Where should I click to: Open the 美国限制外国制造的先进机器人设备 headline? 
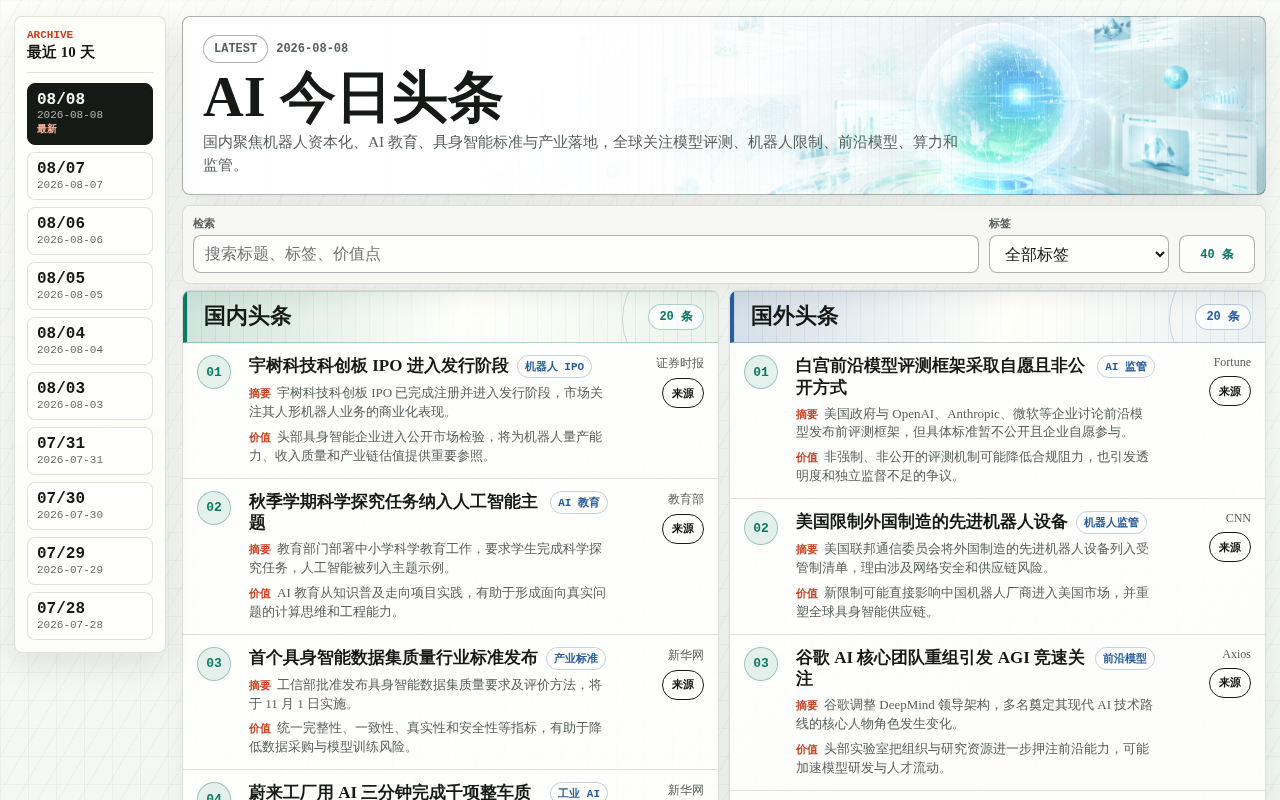(x=932, y=522)
